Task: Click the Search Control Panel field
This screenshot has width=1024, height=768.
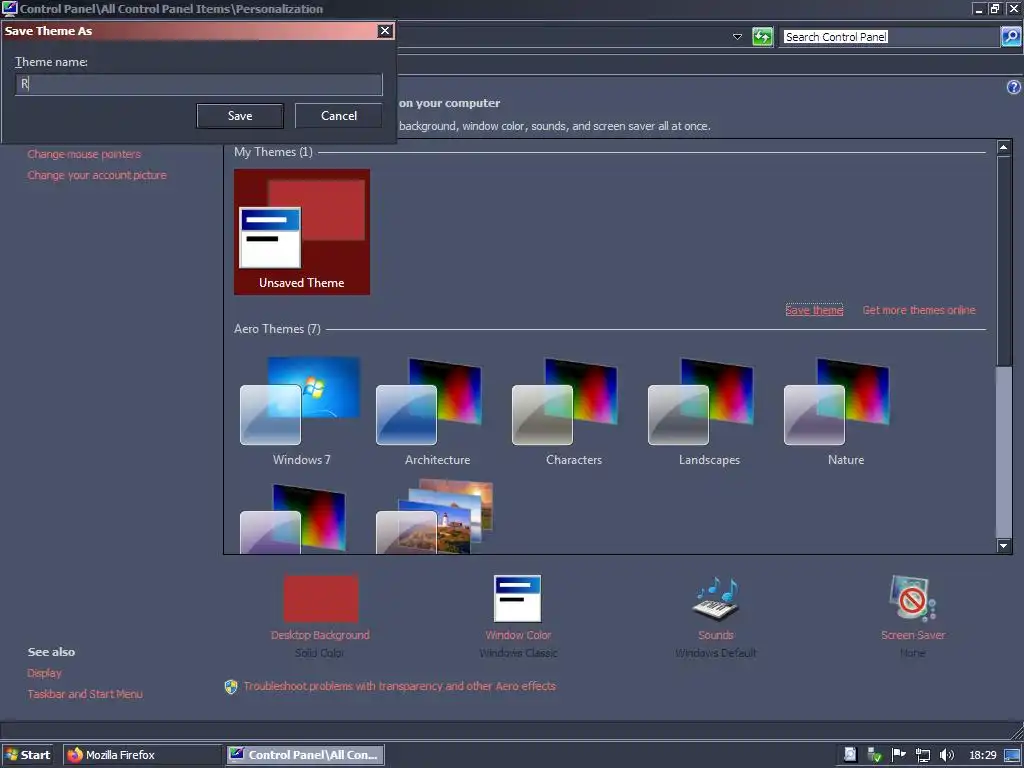Action: tap(891, 37)
